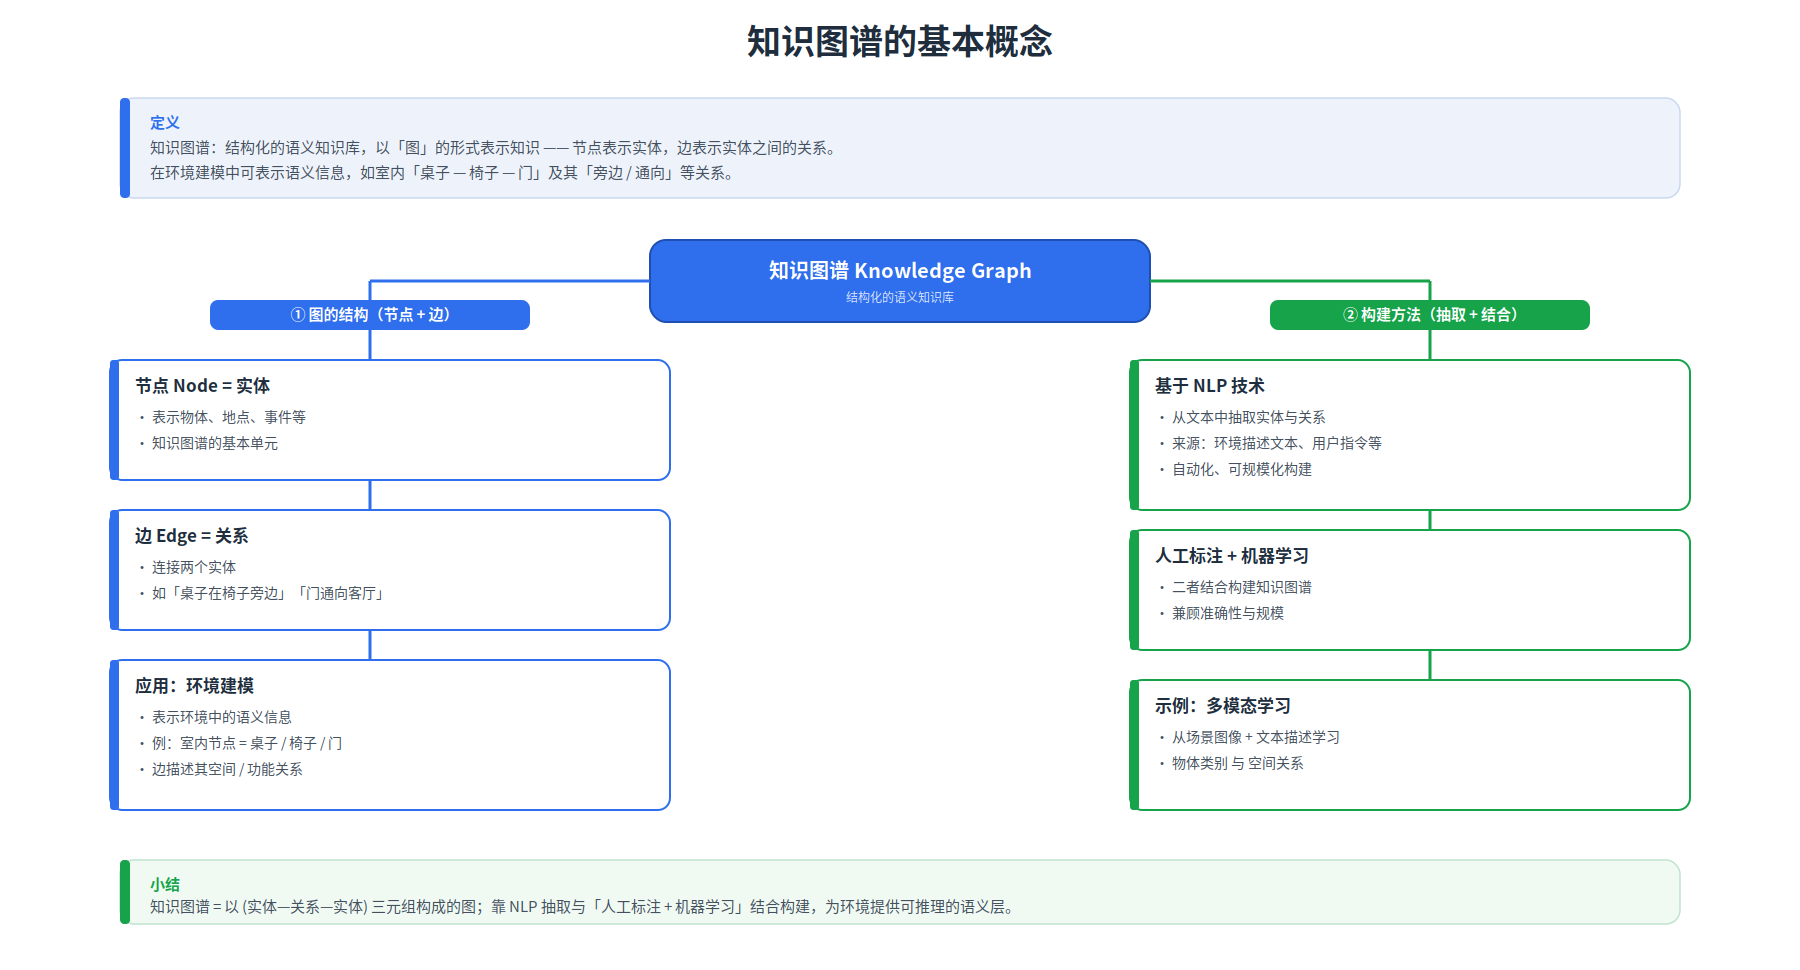This screenshot has width=1800, height=970.
Task: Click bullet 二者结合构建知识图谱
Action: coord(1242,587)
